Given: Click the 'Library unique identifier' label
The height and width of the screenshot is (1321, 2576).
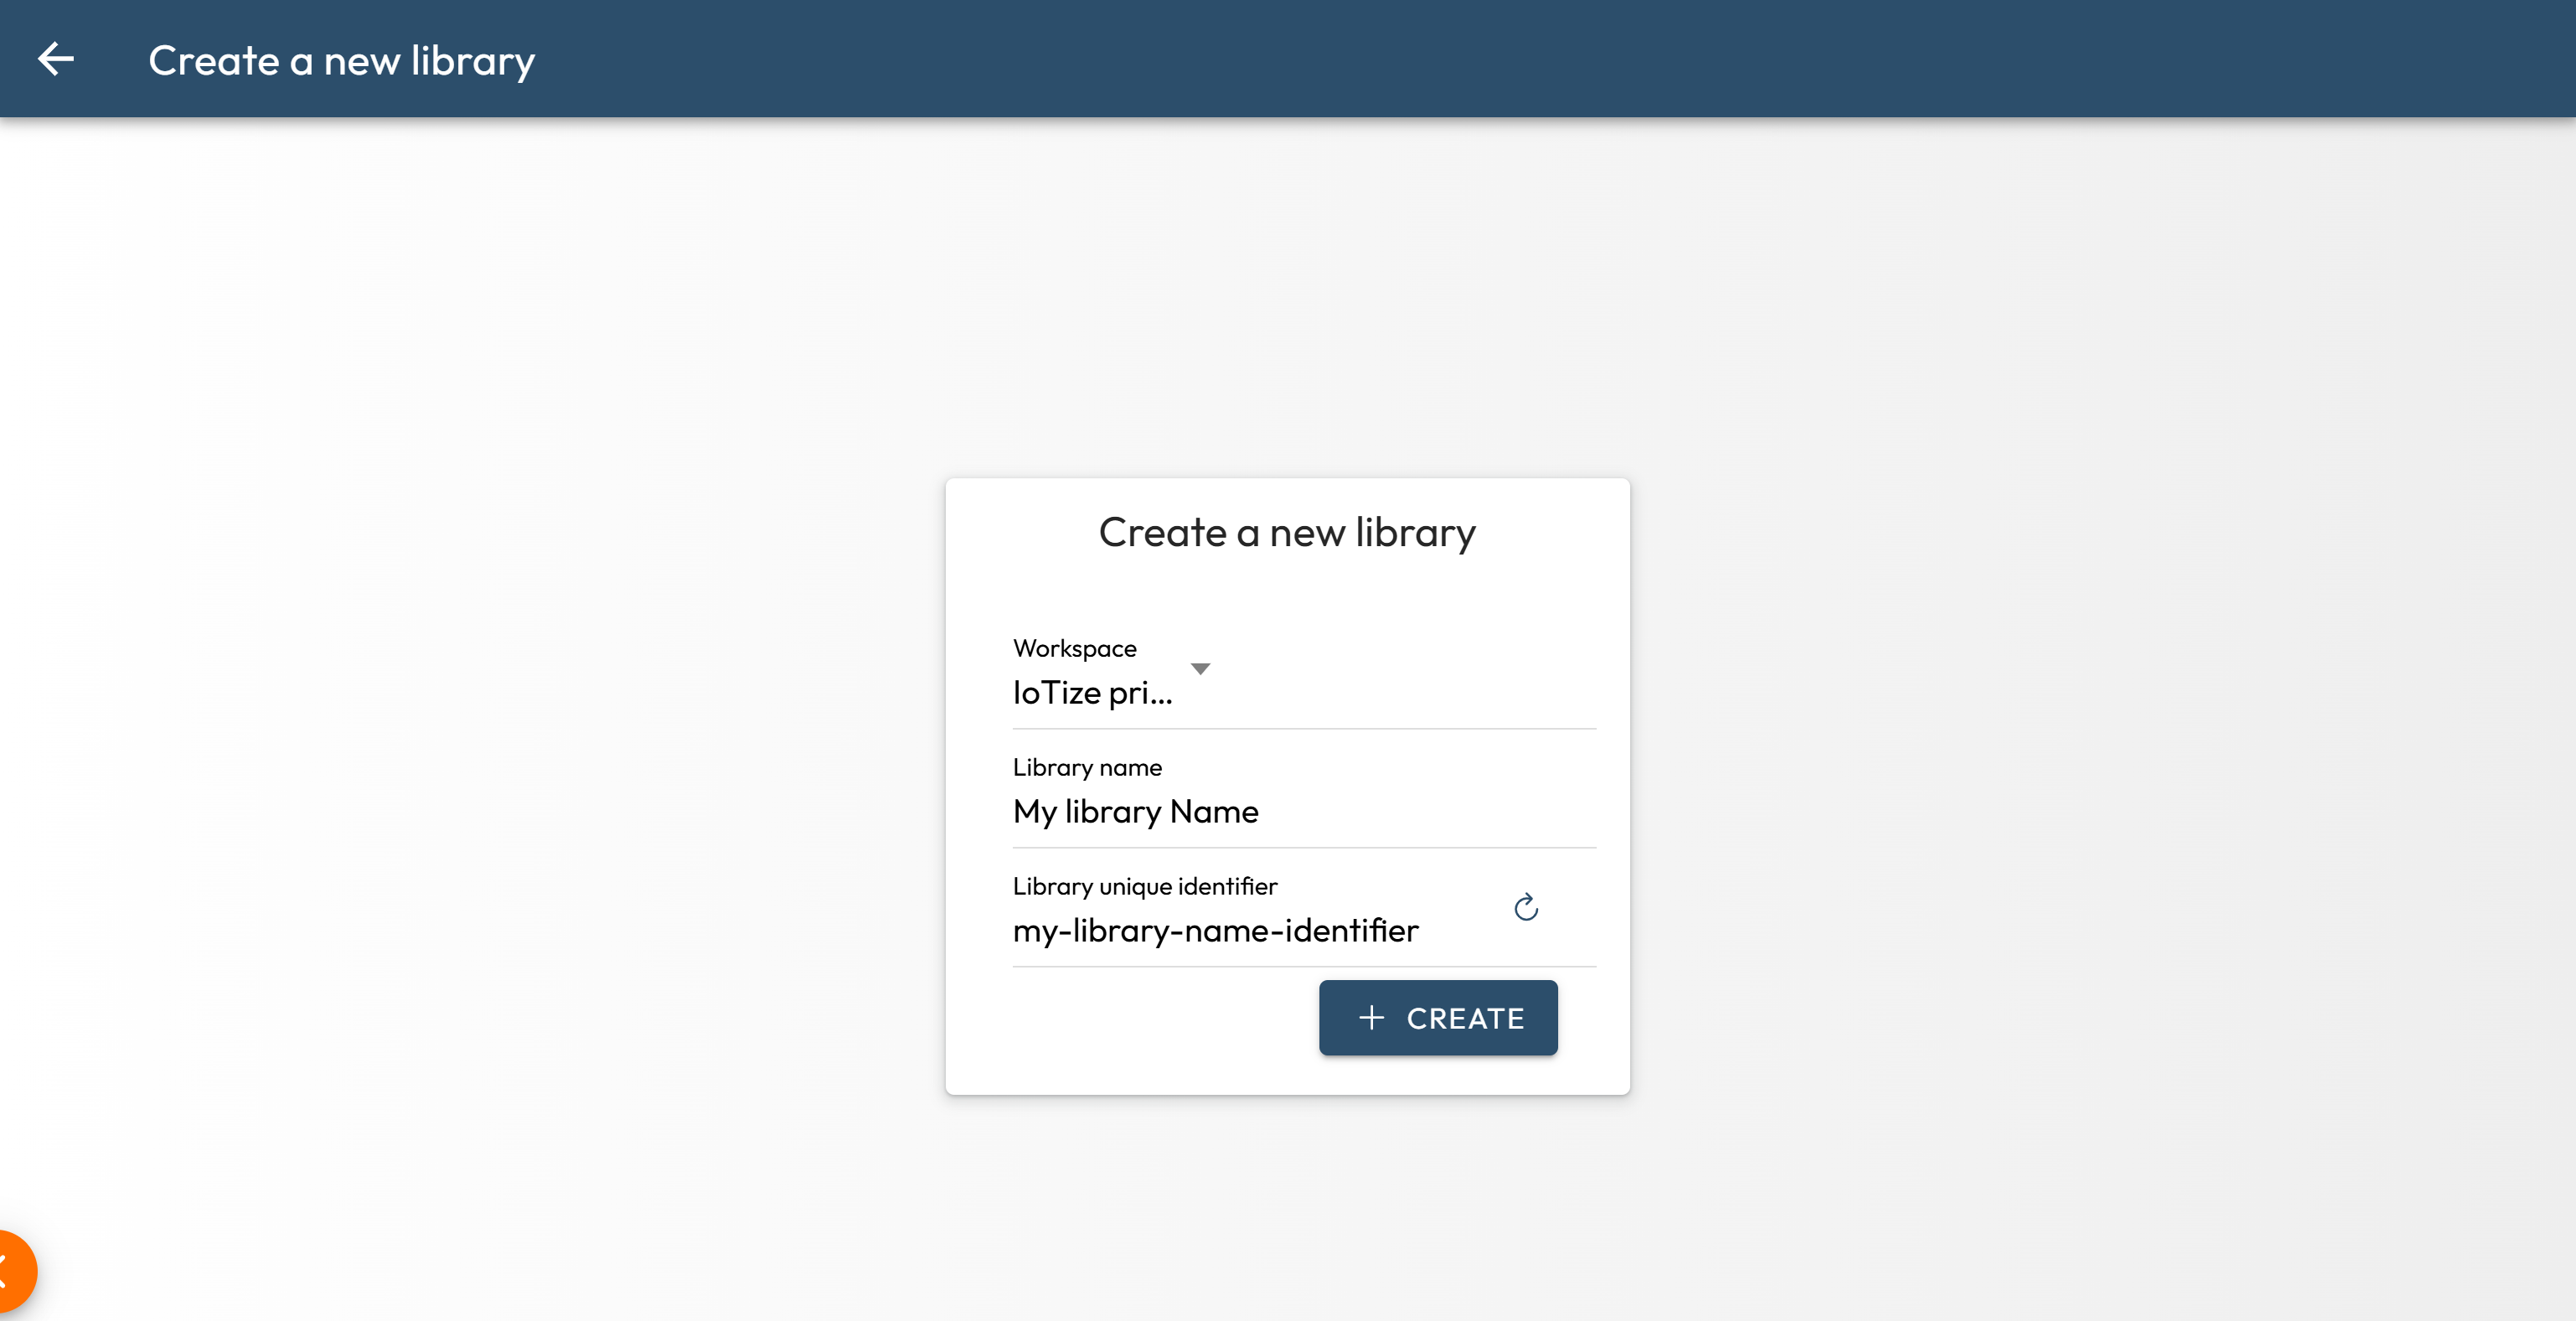Looking at the screenshot, I should [1144, 886].
